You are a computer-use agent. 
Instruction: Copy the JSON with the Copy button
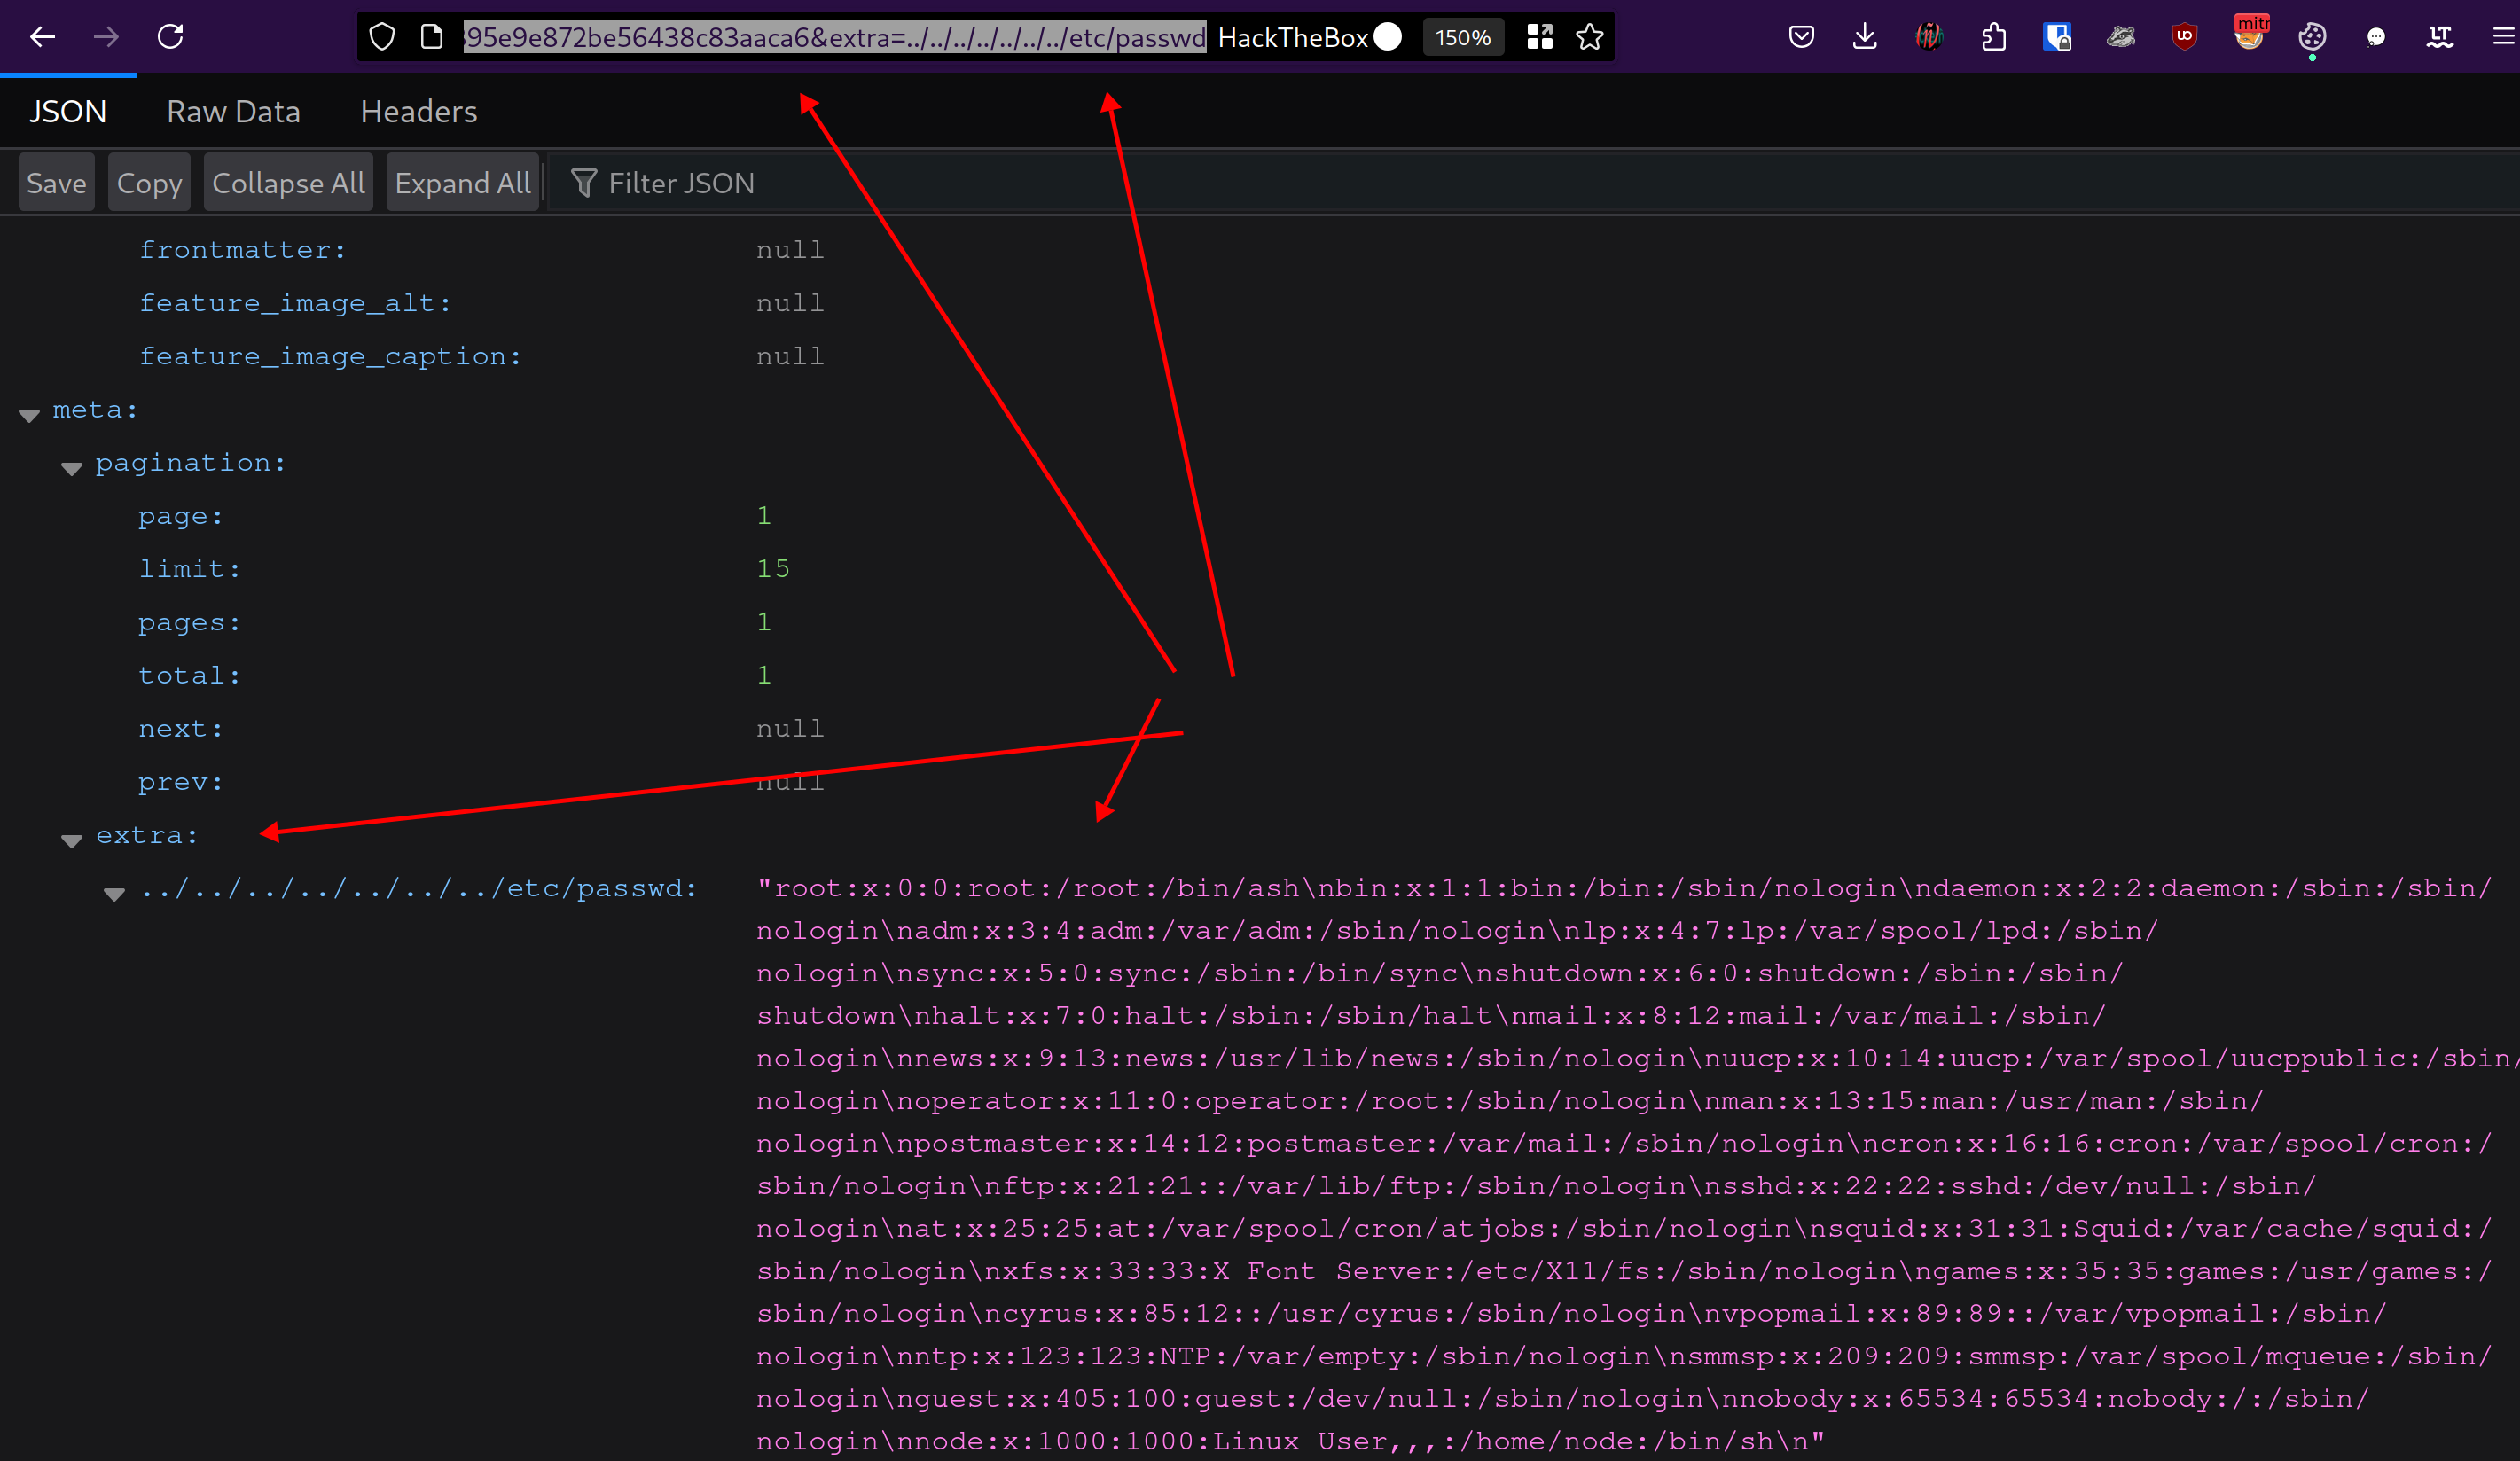149,183
